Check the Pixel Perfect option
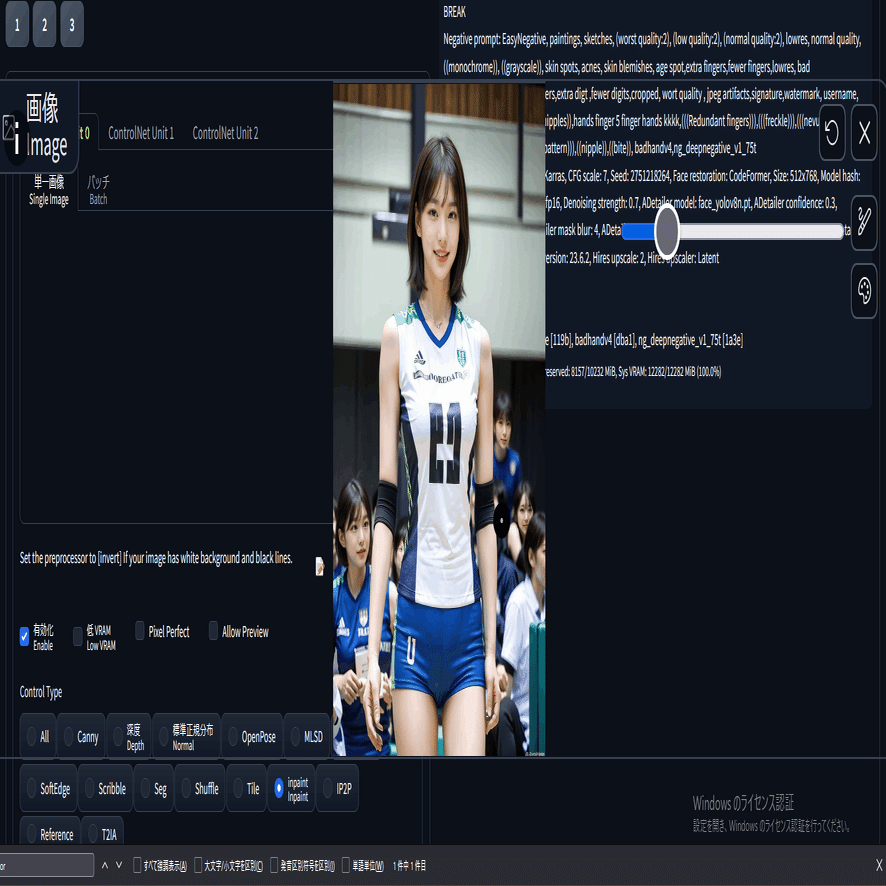Image resolution: width=886 pixels, height=886 pixels. click(x=140, y=631)
